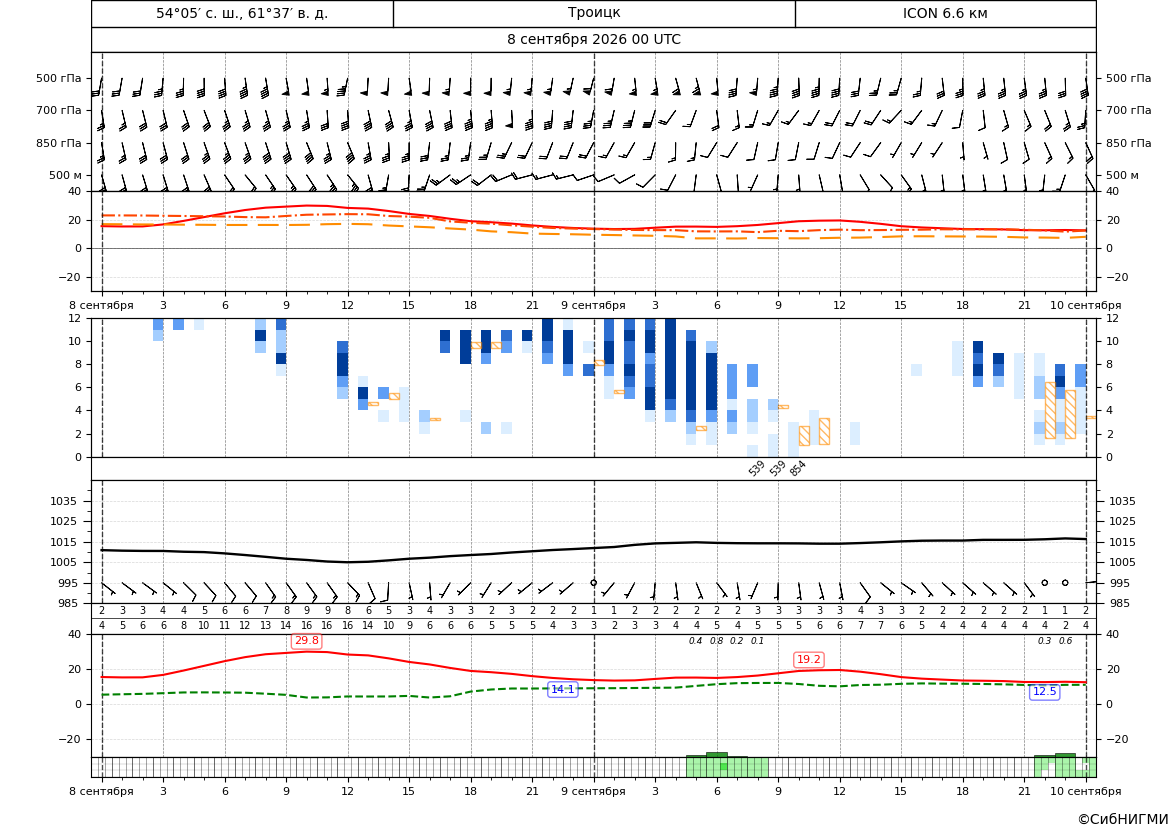Click the tall orange hatched cloud bar near 10 сентября
Screen dimensions: 1169x827
click(x=1050, y=410)
